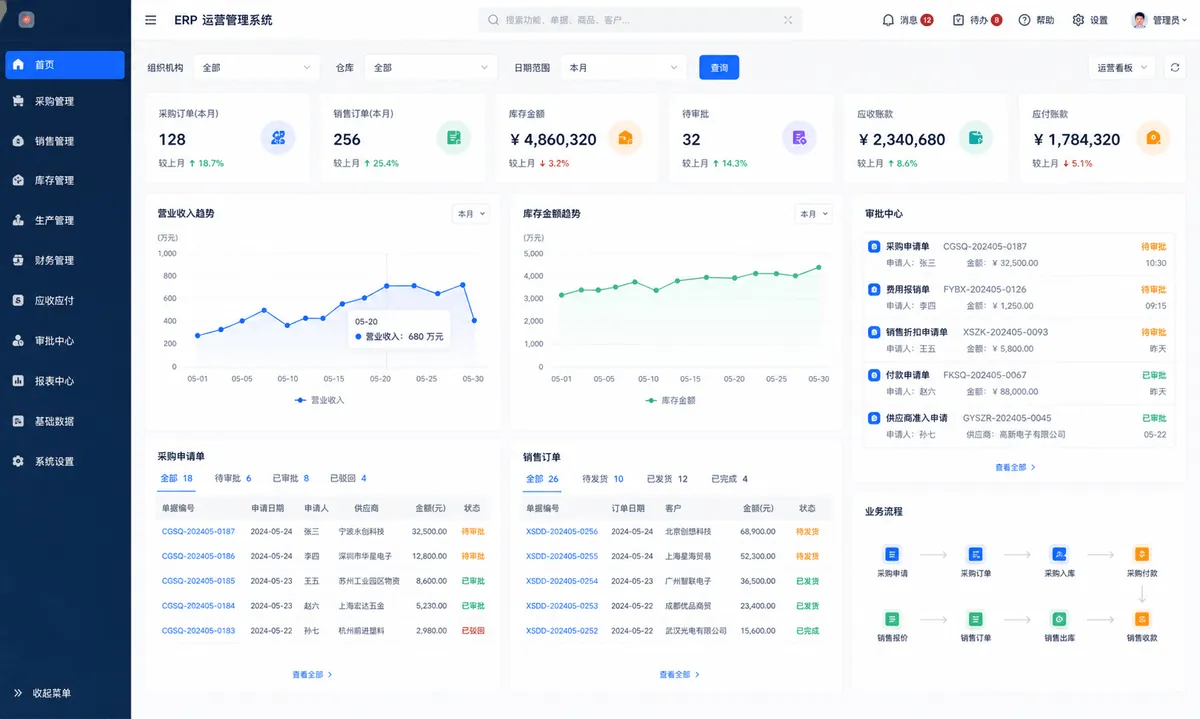The height and width of the screenshot is (719, 1200).
Task: Open 基础数据 in the sidebar
Action: click(65, 421)
